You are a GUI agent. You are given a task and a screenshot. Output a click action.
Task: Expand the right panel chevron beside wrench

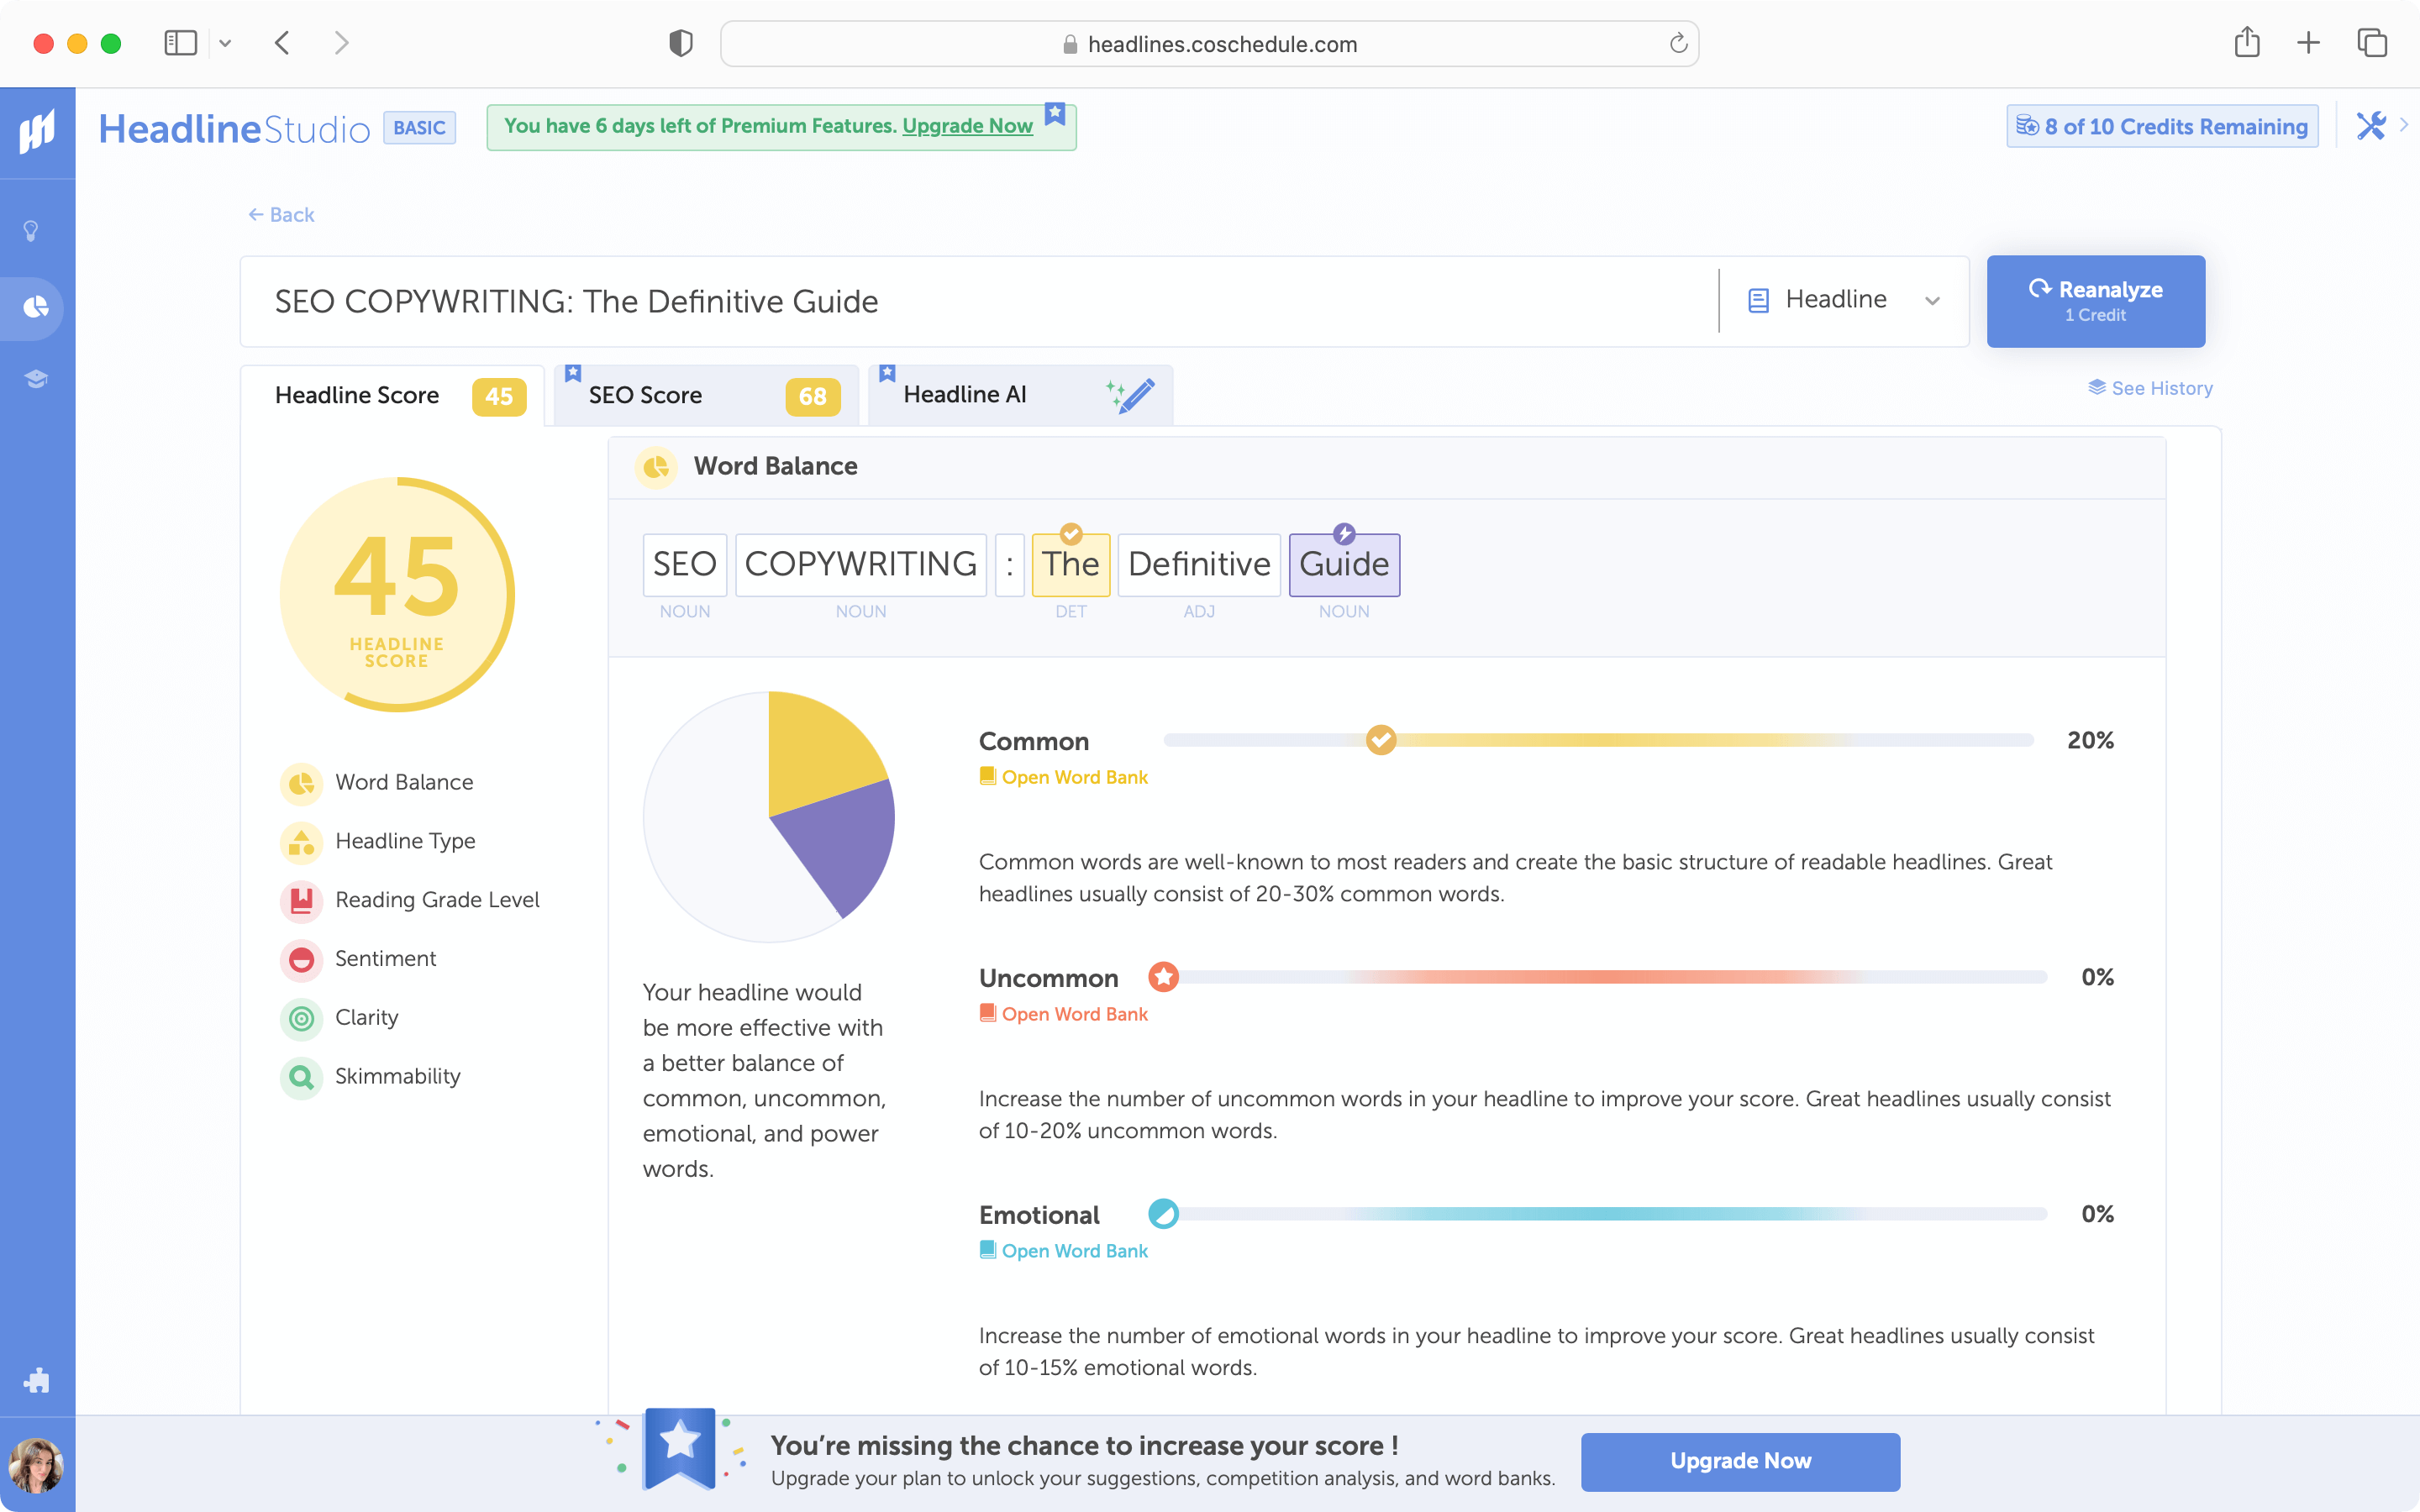(2404, 125)
